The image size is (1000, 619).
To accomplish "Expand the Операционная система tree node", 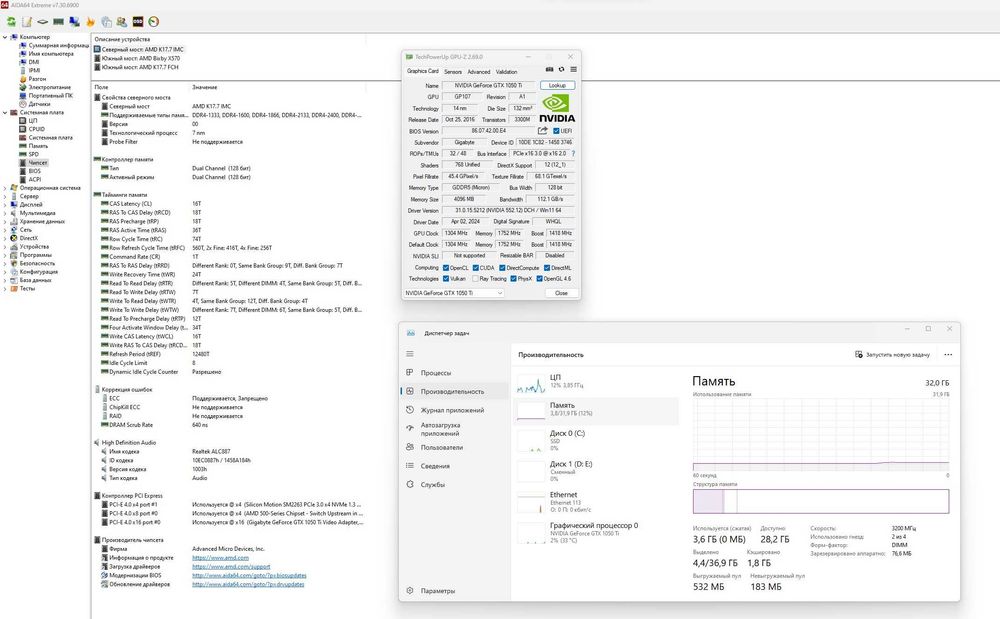I will [5, 188].
